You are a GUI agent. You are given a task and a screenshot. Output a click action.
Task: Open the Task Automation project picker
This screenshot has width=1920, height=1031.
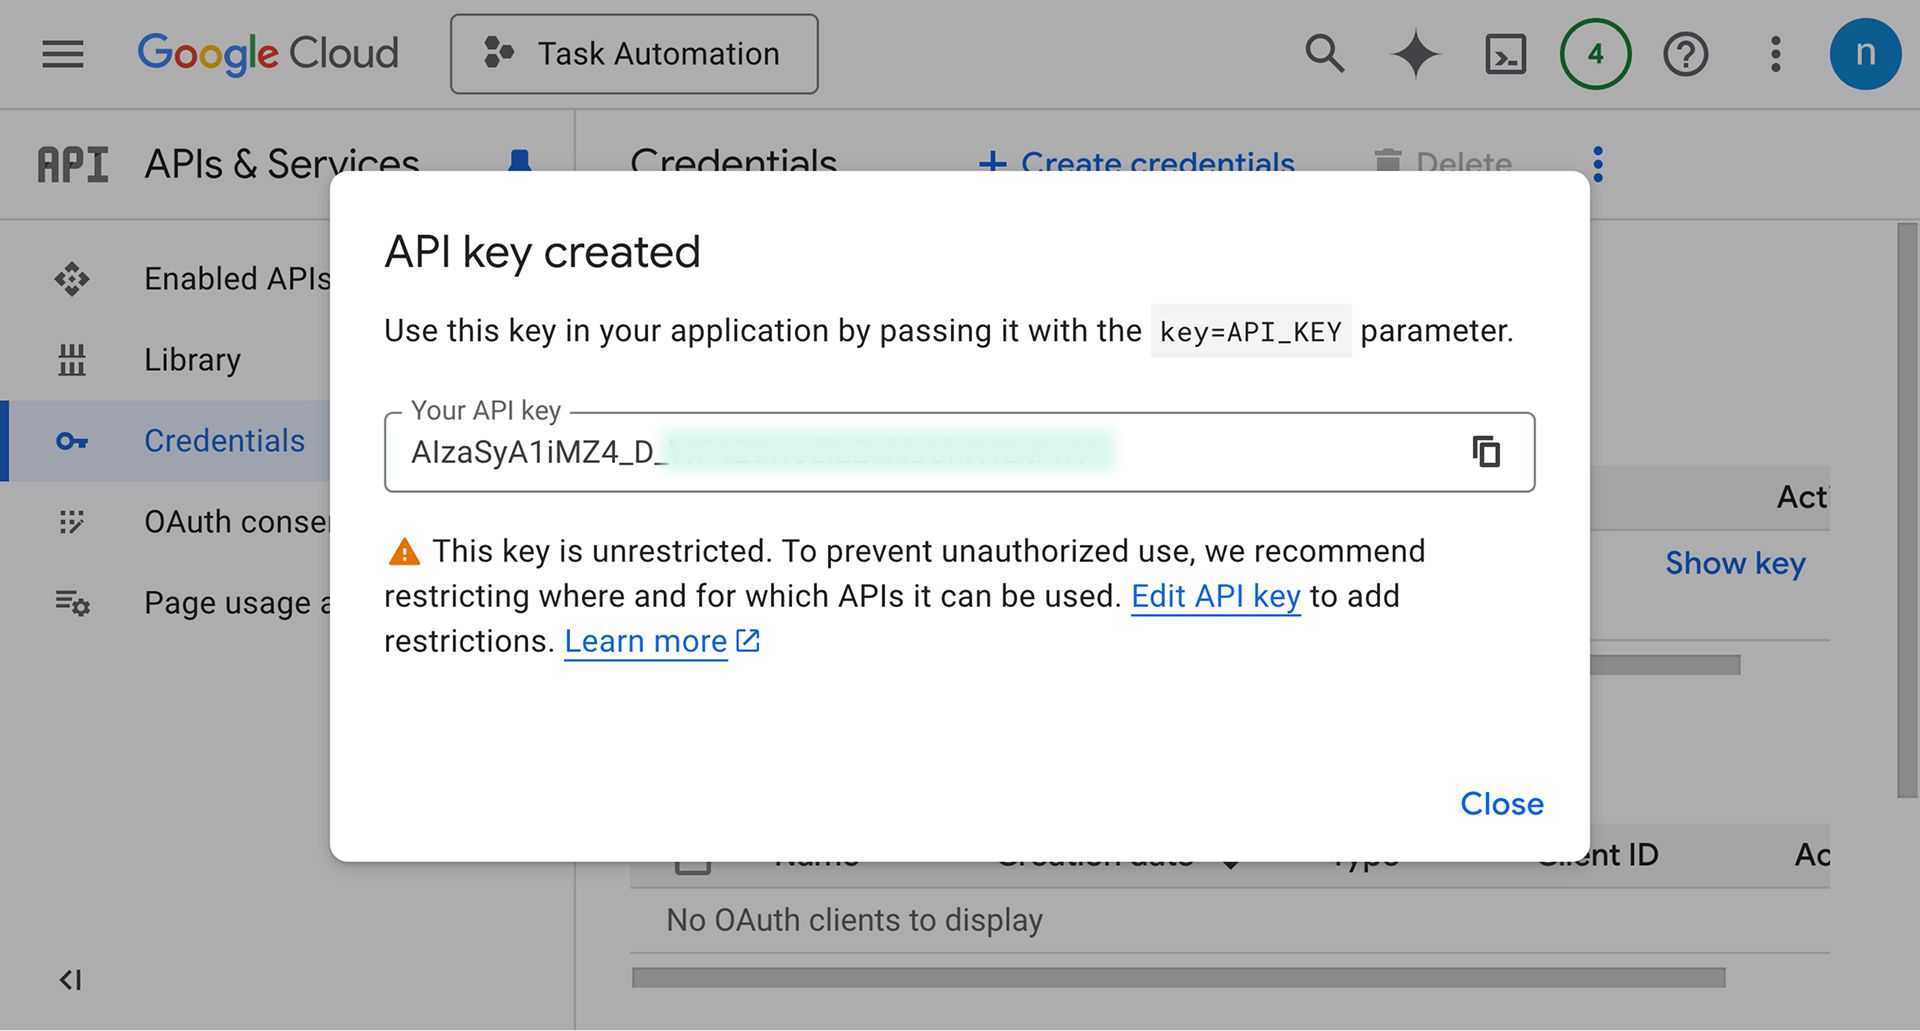click(x=634, y=54)
